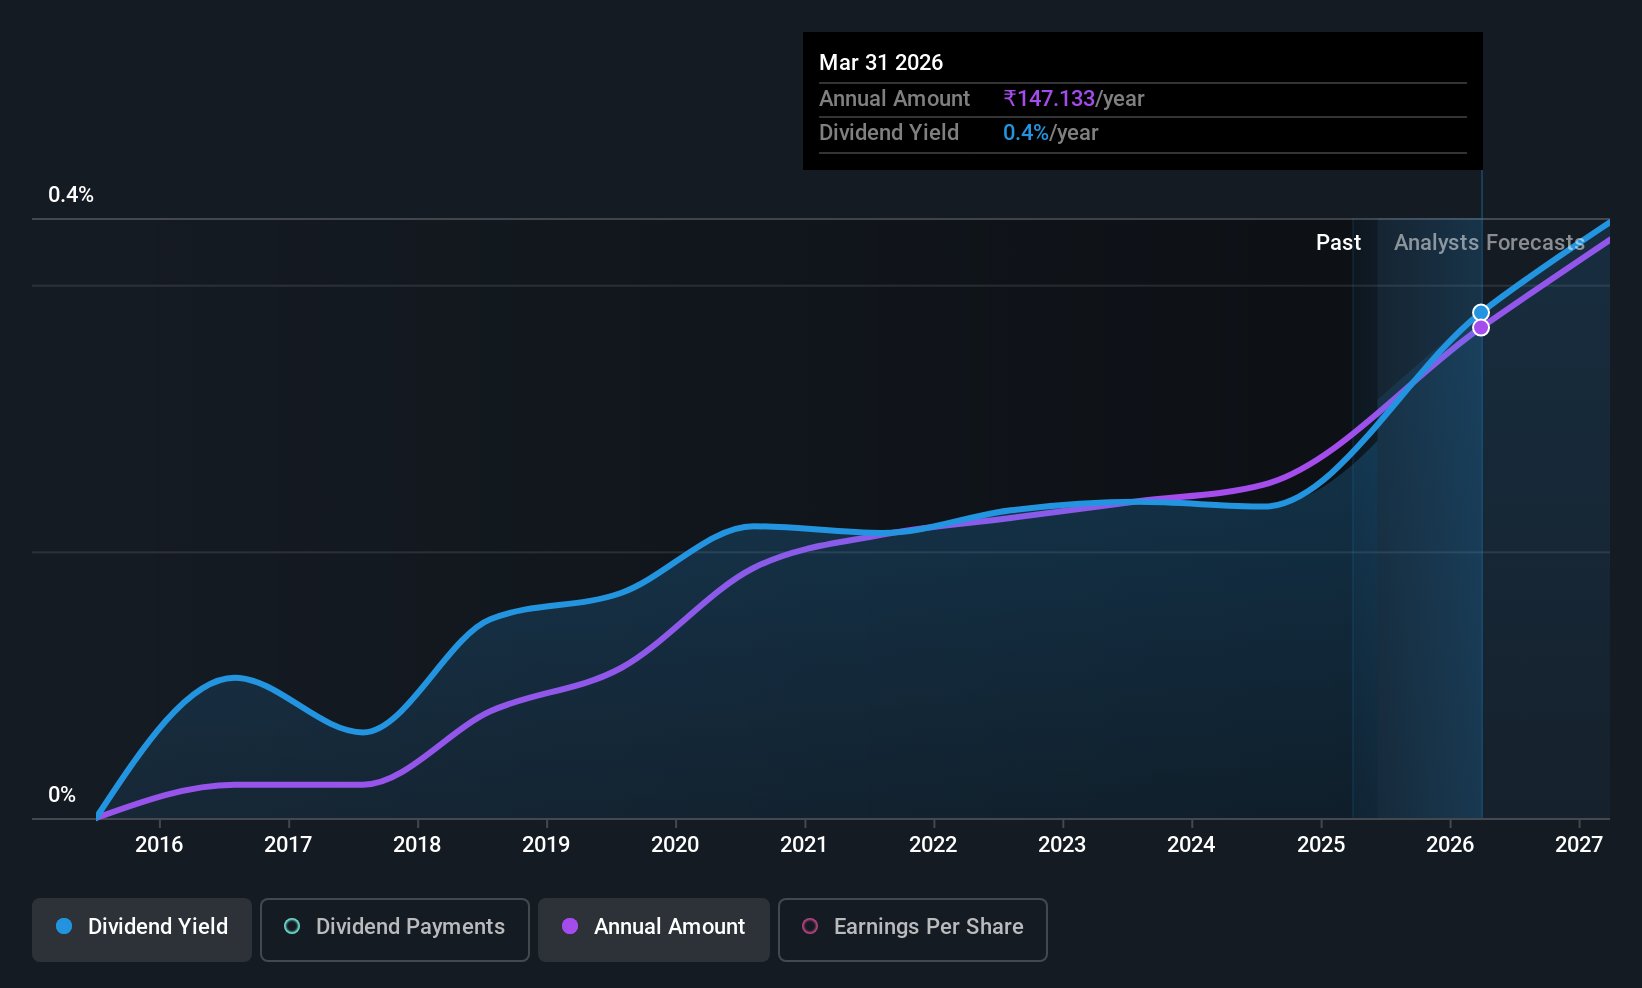Viewport: 1642px width, 988px height.
Task: Click the Analysts Forecasts region label
Action: (x=1489, y=243)
